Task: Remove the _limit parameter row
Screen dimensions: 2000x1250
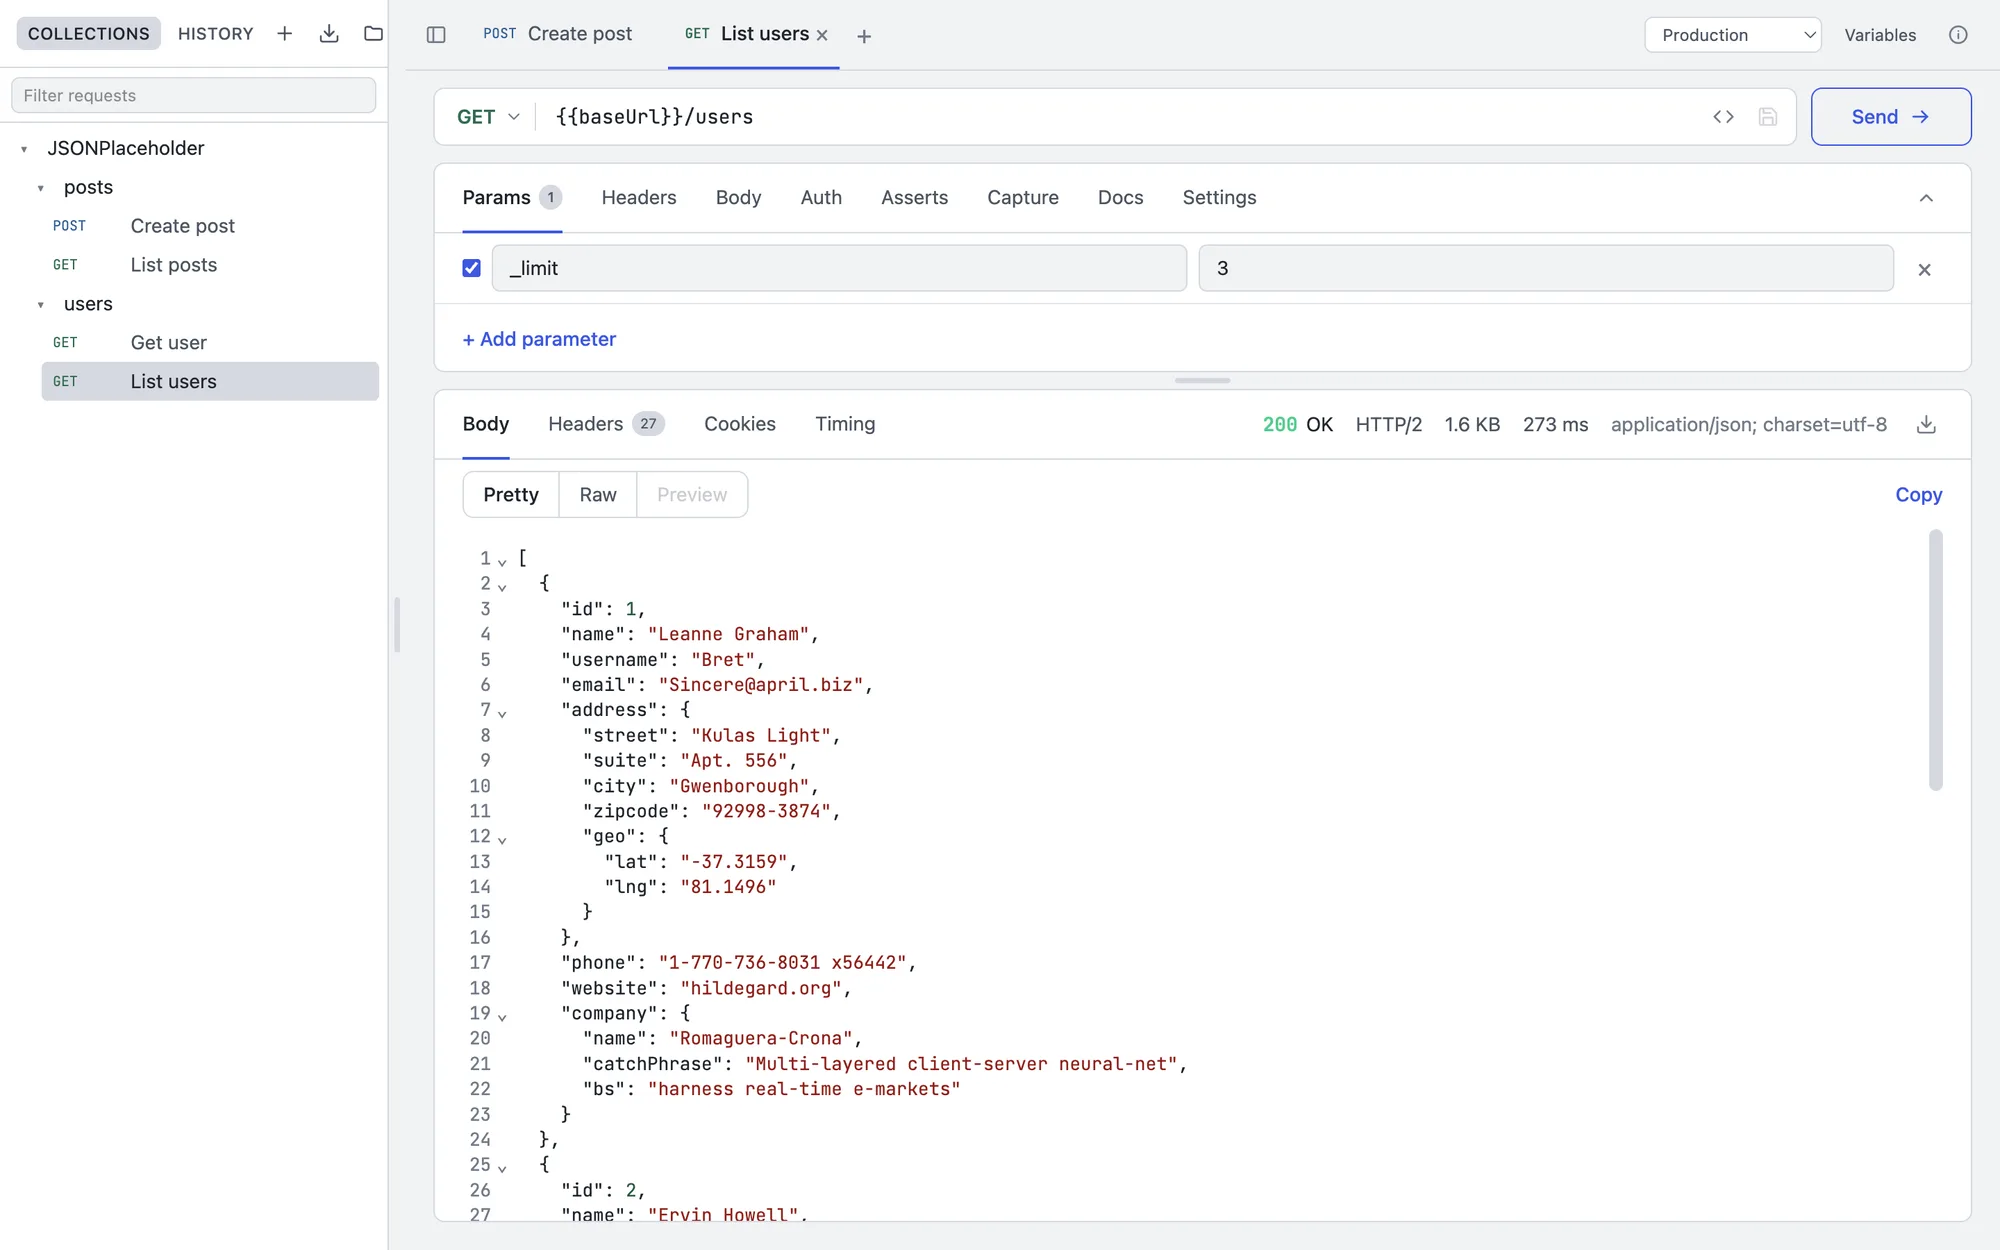Action: click(x=1924, y=270)
